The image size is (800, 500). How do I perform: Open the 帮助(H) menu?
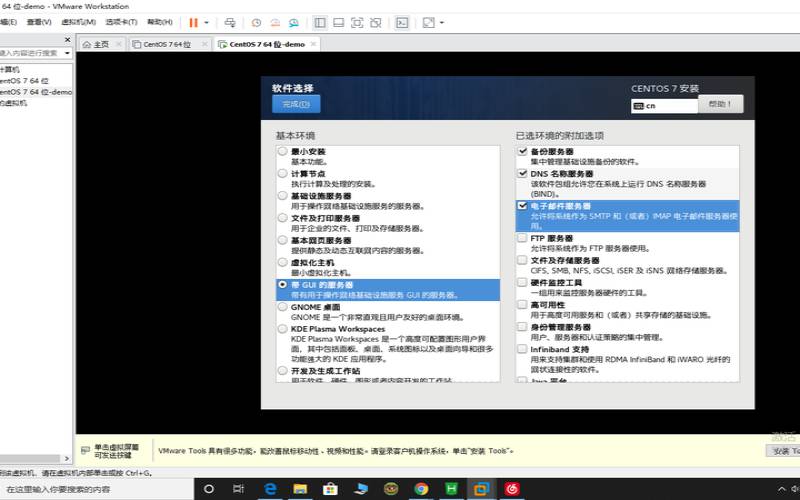click(160, 22)
